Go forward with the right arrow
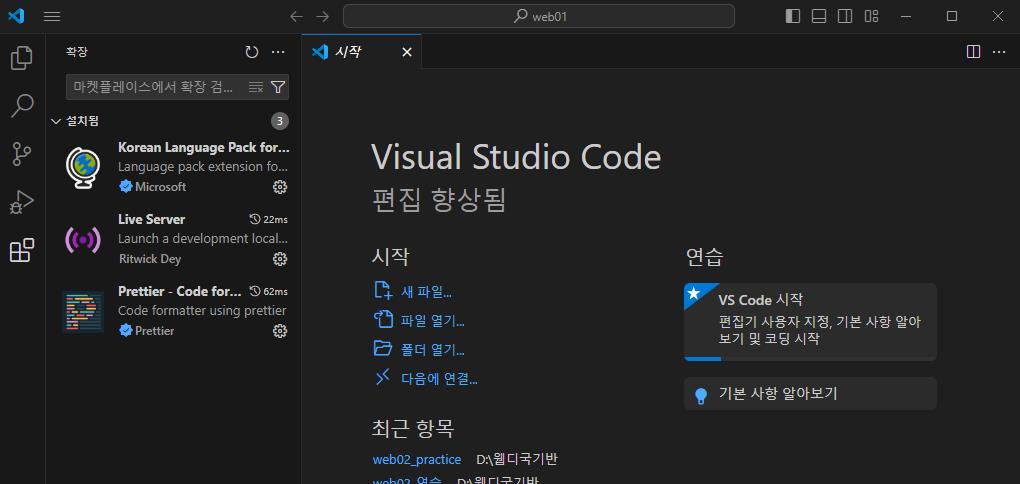1020x484 pixels. (322, 16)
